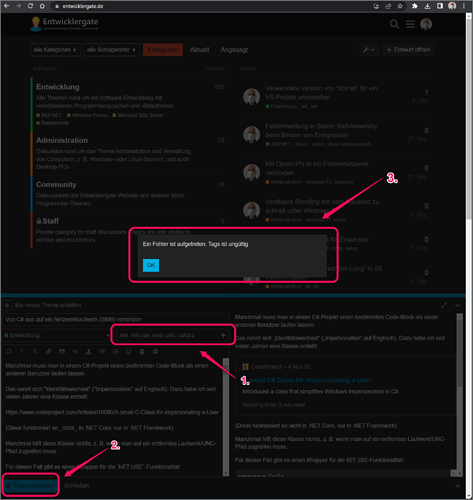Switch to the Angesagt tab
The height and width of the screenshot is (500, 473).
point(234,50)
